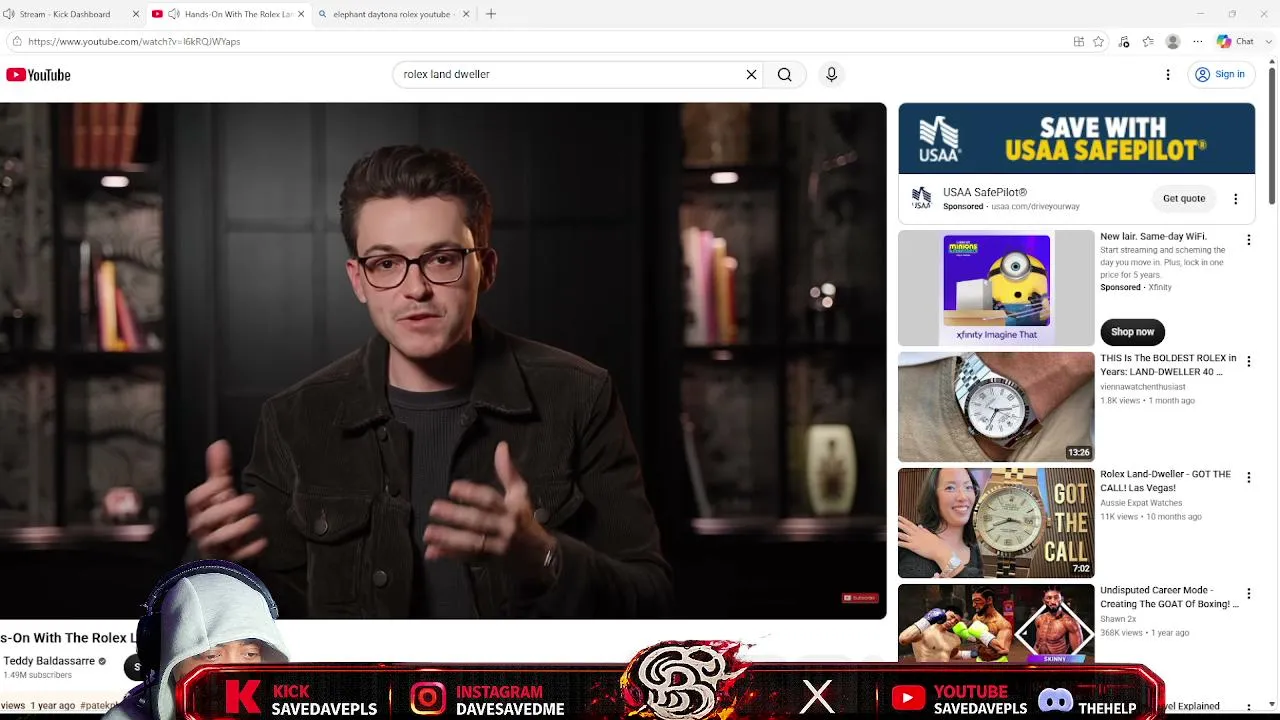Close the Hands-On With The Rolex tab

click(301, 14)
